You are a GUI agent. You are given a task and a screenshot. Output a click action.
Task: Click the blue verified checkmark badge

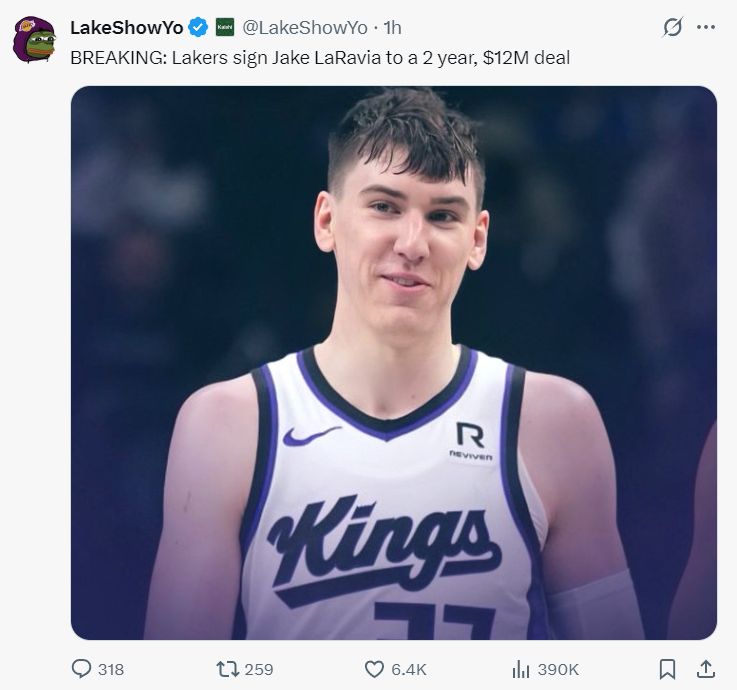click(x=199, y=28)
